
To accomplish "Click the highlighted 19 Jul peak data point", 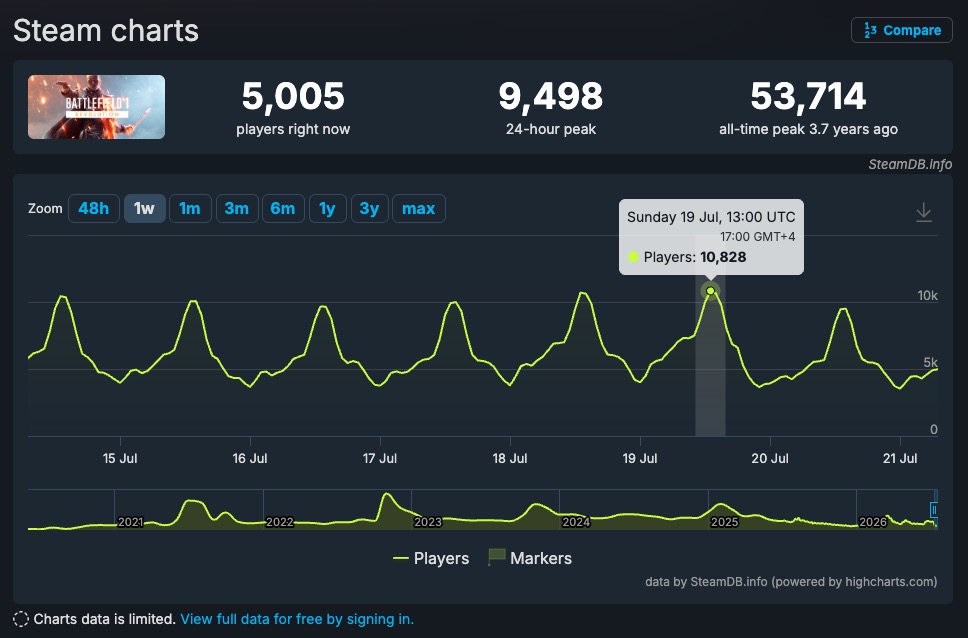I will (711, 291).
